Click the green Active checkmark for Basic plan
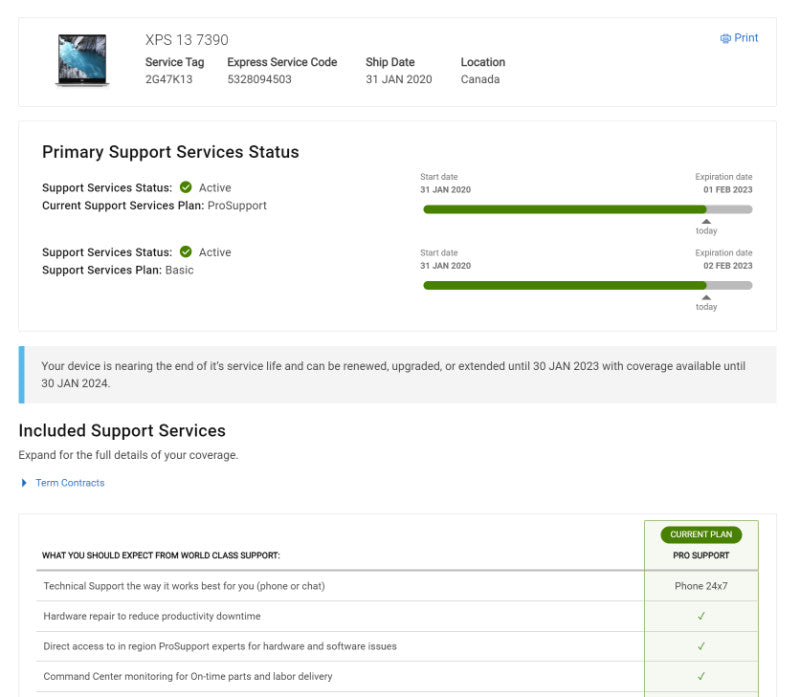Image resolution: width=800 pixels, height=697 pixels. [186, 252]
